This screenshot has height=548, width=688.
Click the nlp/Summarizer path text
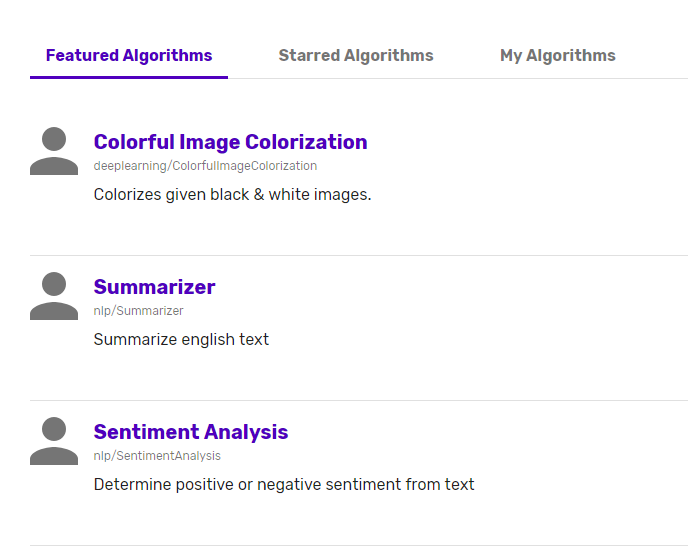coord(139,311)
